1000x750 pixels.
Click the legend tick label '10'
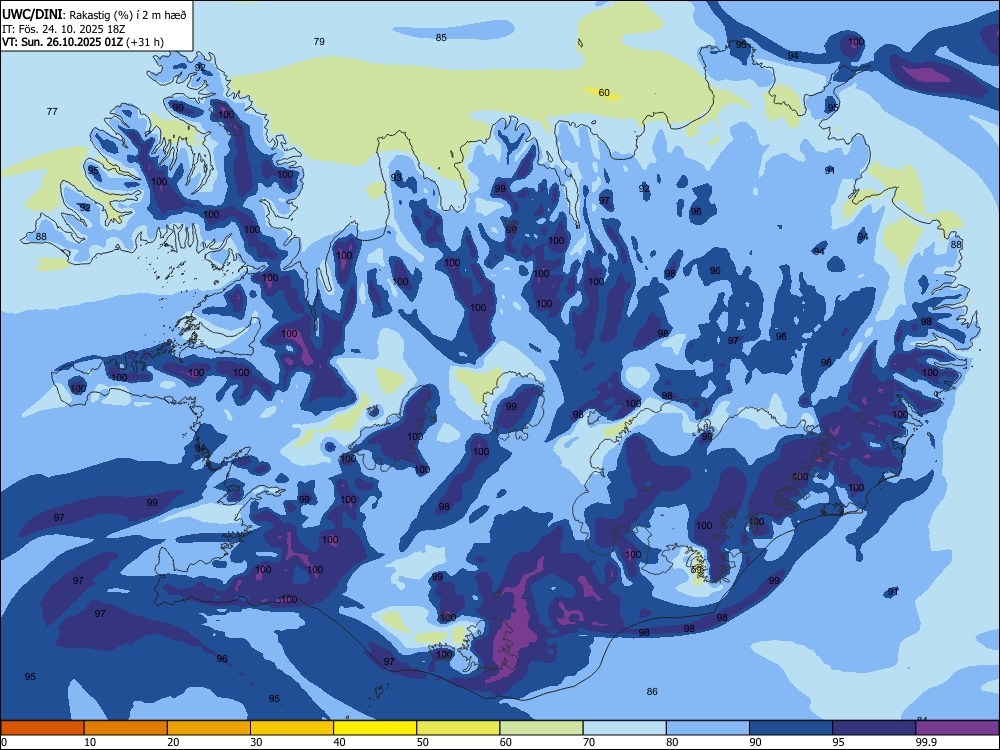(90, 742)
